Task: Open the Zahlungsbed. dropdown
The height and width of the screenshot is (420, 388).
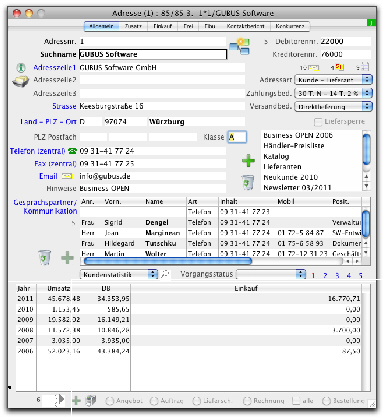Action: pyautogui.click(x=333, y=93)
